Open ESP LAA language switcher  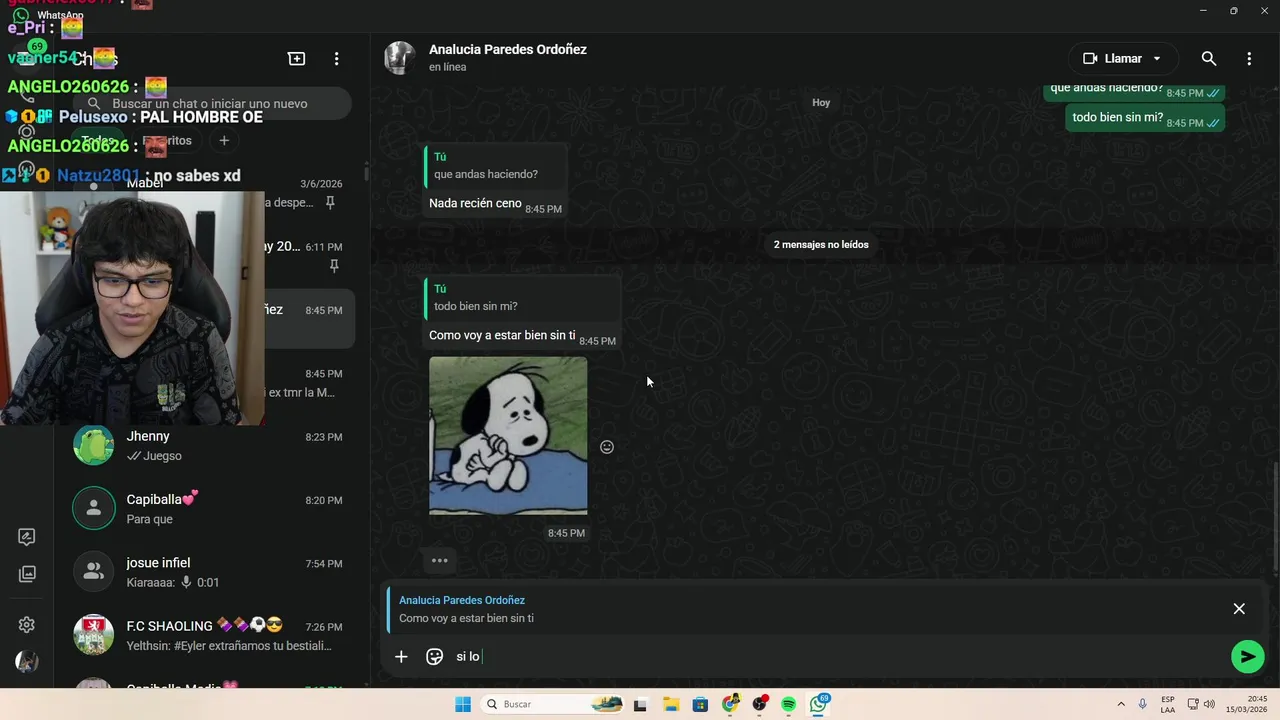click(1168, 704)
